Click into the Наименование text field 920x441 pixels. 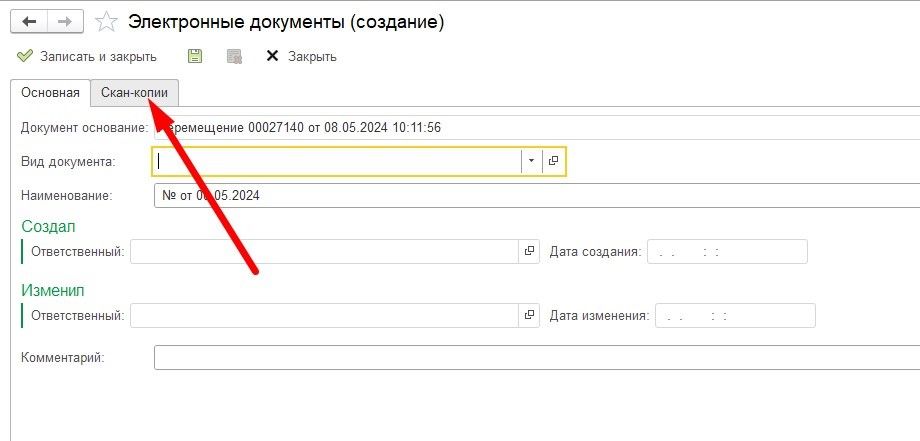pos(536,196)
